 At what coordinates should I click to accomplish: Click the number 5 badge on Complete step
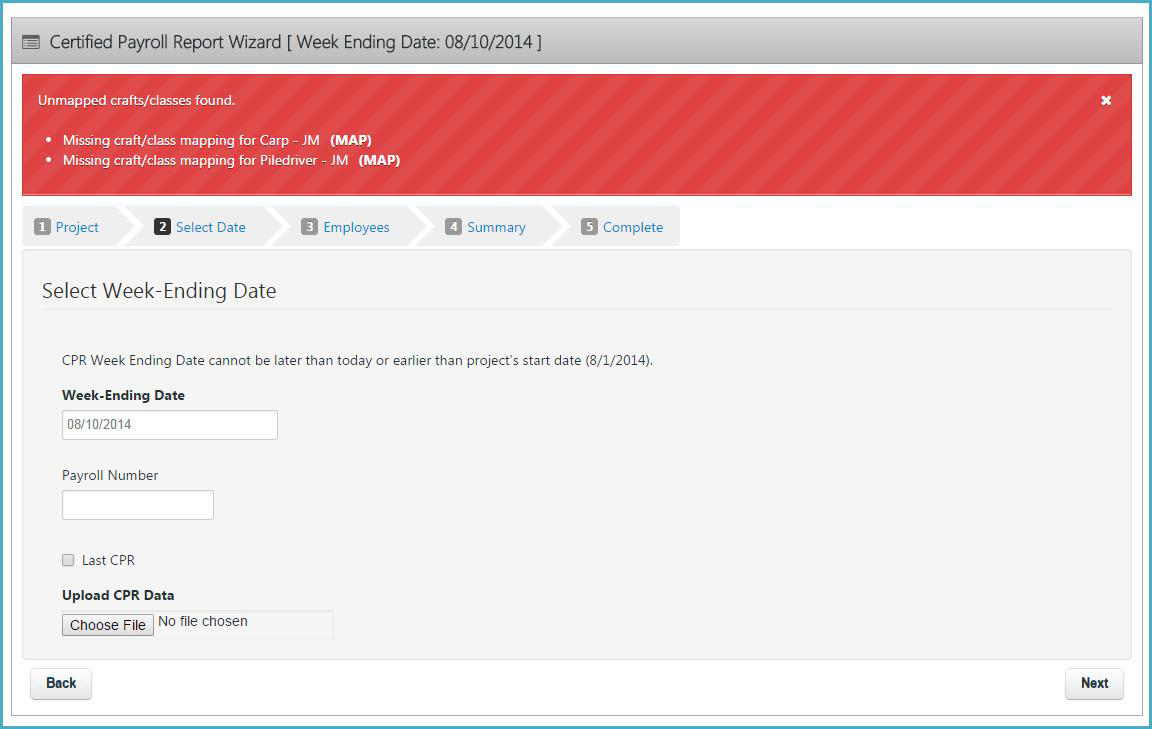click(590, 227)
